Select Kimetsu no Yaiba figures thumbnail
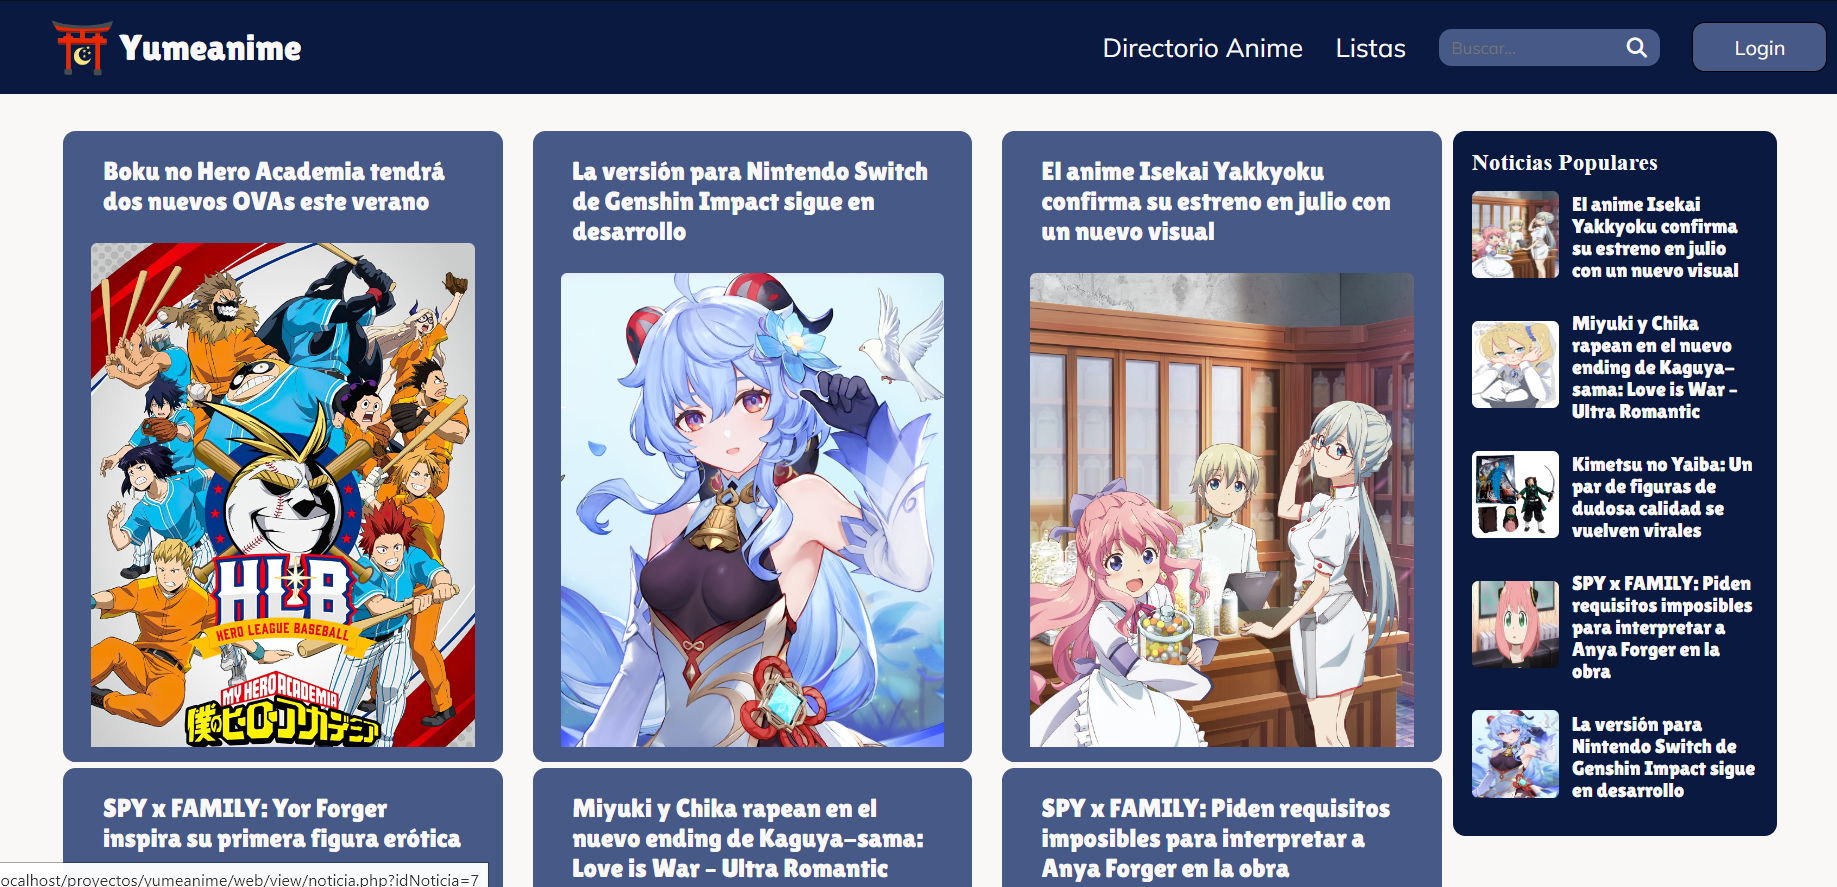This screenshot has height=887, width=1837. pos(1514,495)
